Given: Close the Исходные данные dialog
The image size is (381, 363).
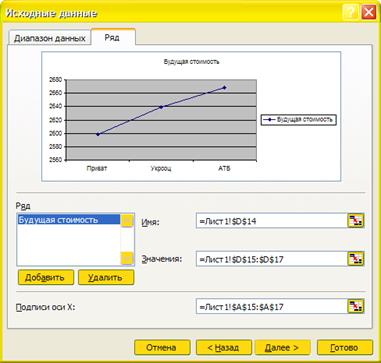Looking at the screenshot, I should 368,13.
